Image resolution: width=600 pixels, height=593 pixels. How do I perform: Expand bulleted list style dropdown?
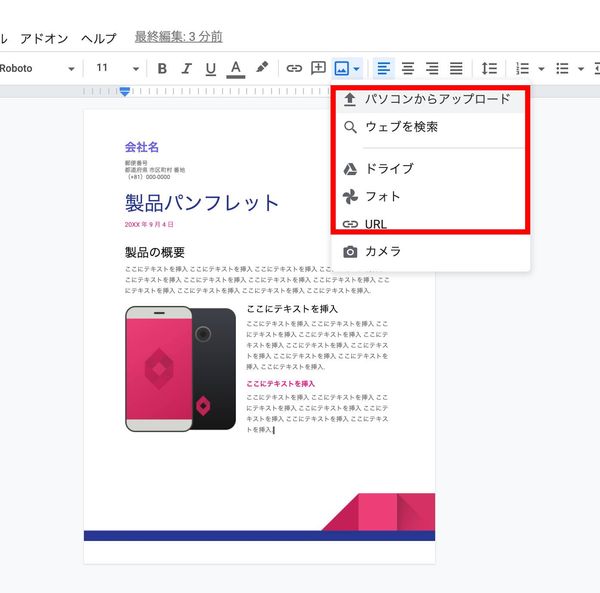pyautogui.click(x=581, y=69)
